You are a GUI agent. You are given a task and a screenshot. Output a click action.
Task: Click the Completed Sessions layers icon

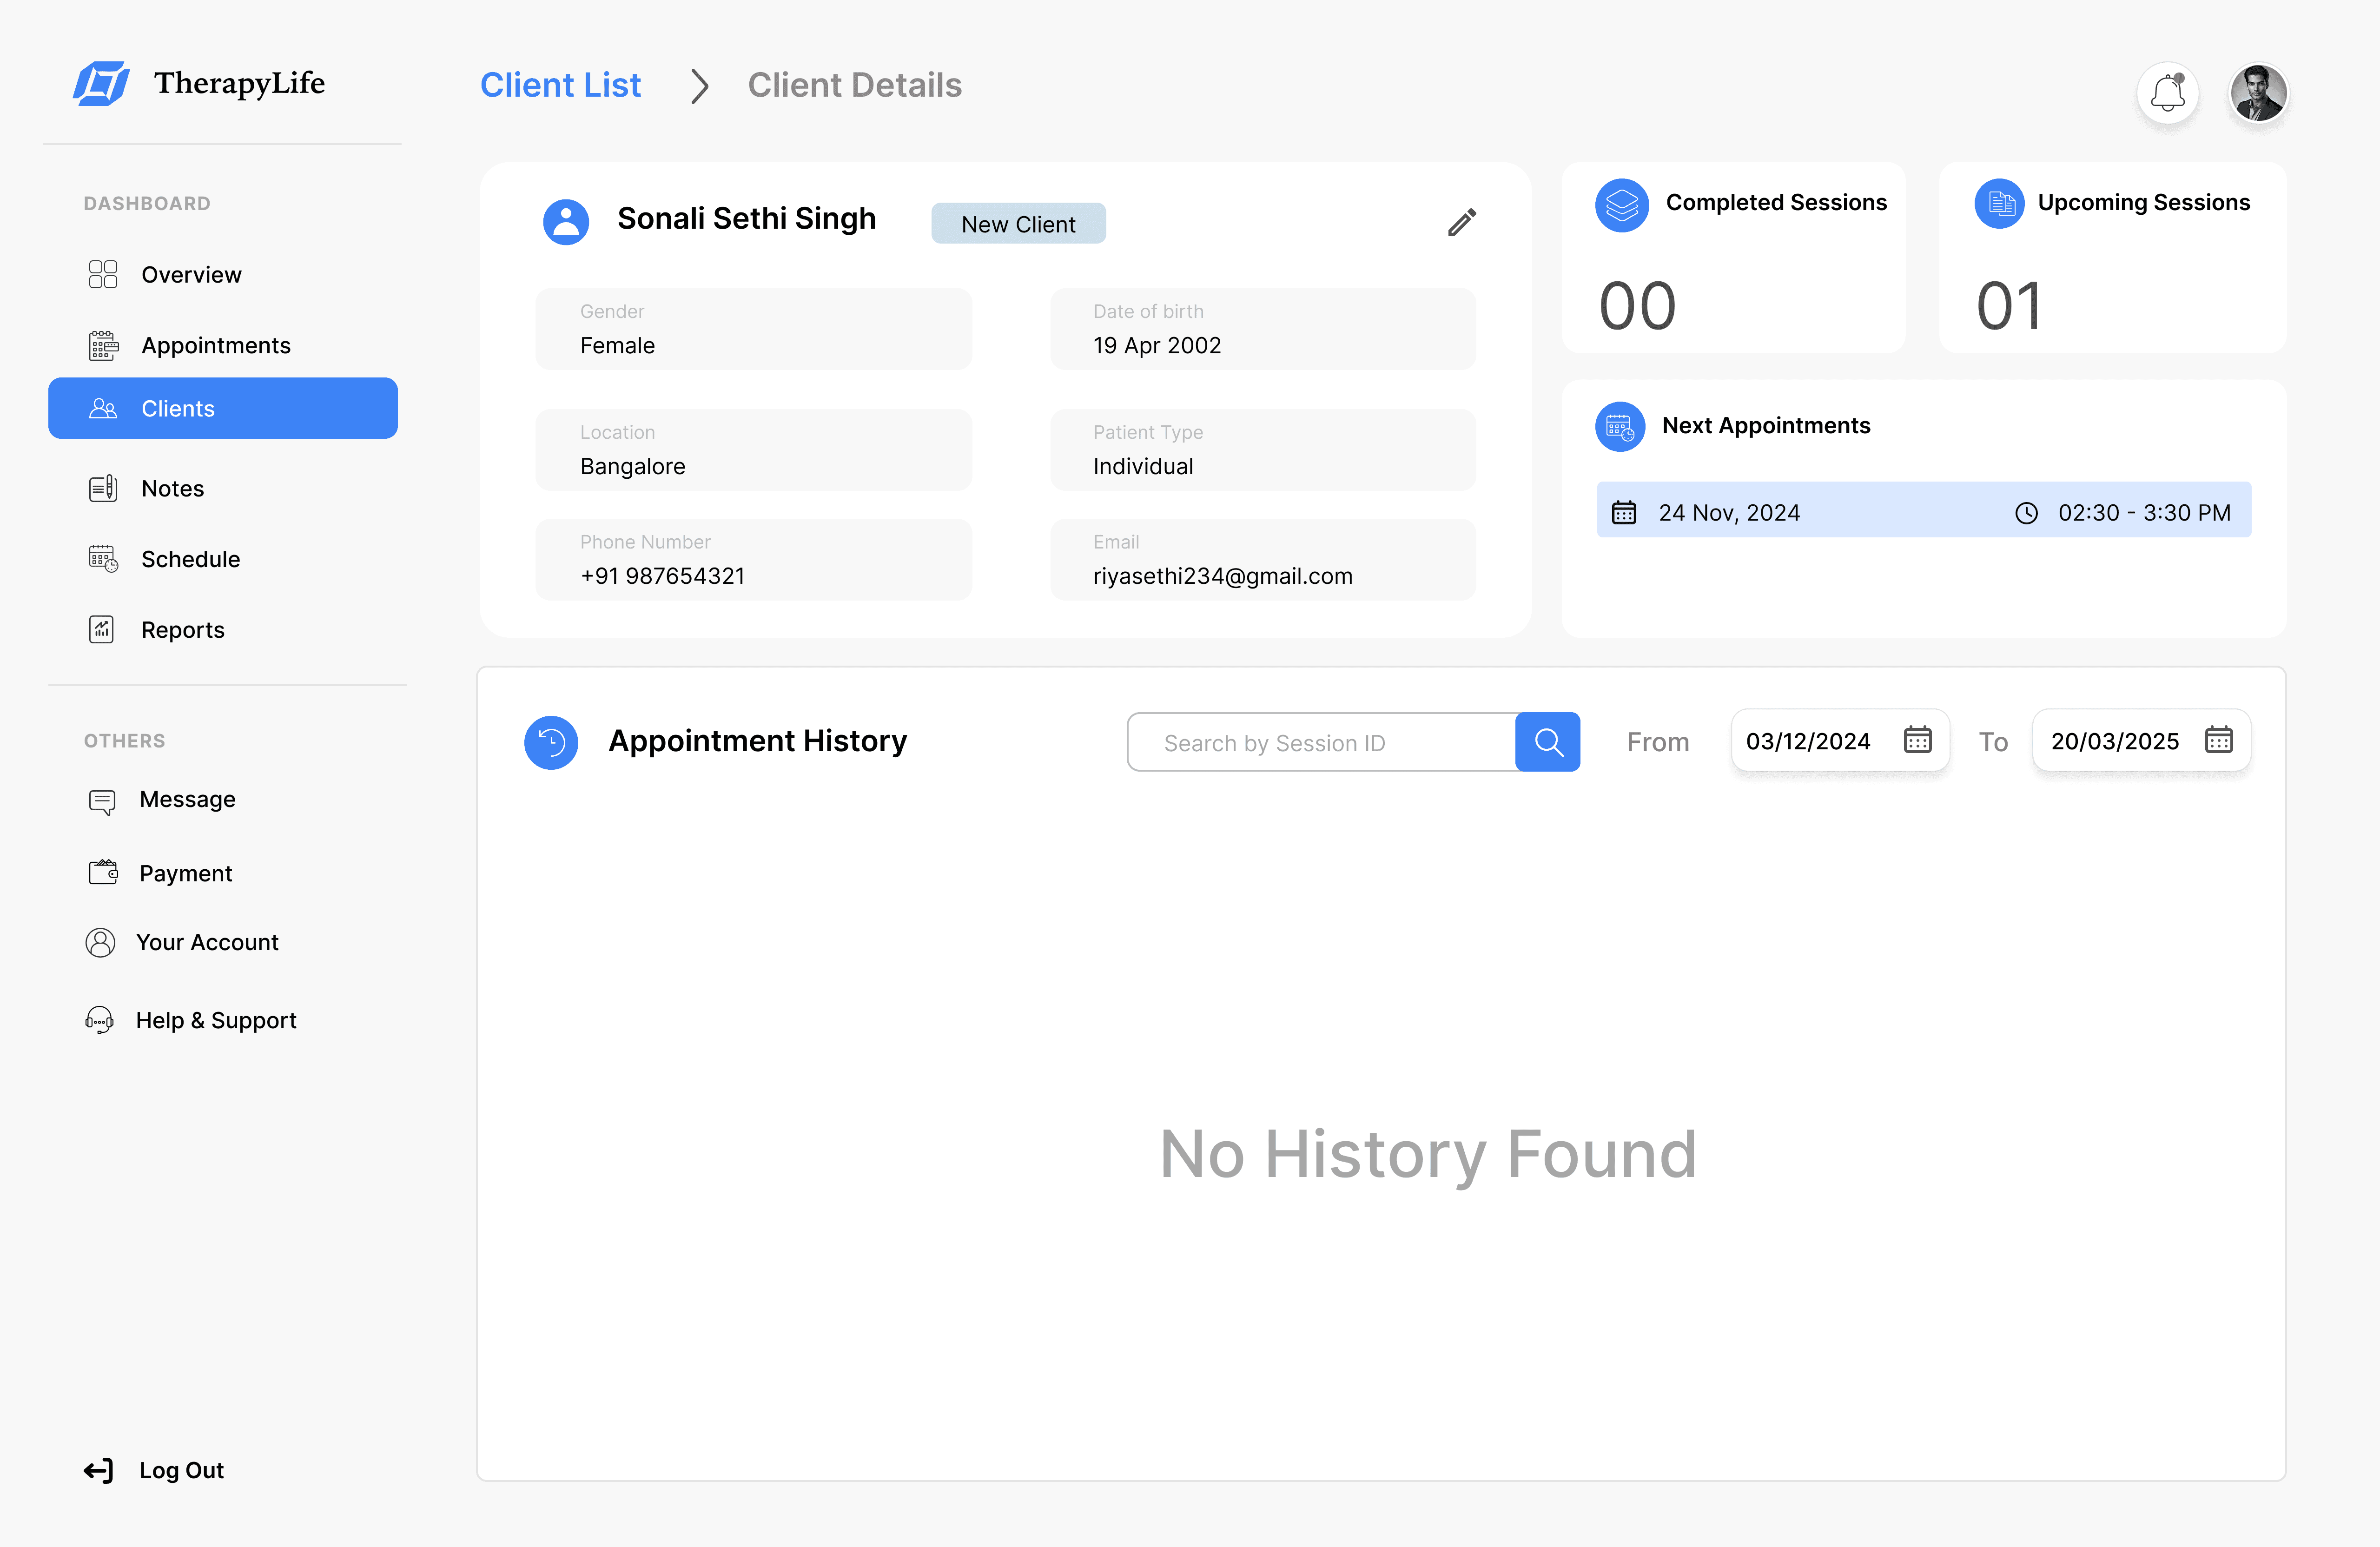point(1621,205)
